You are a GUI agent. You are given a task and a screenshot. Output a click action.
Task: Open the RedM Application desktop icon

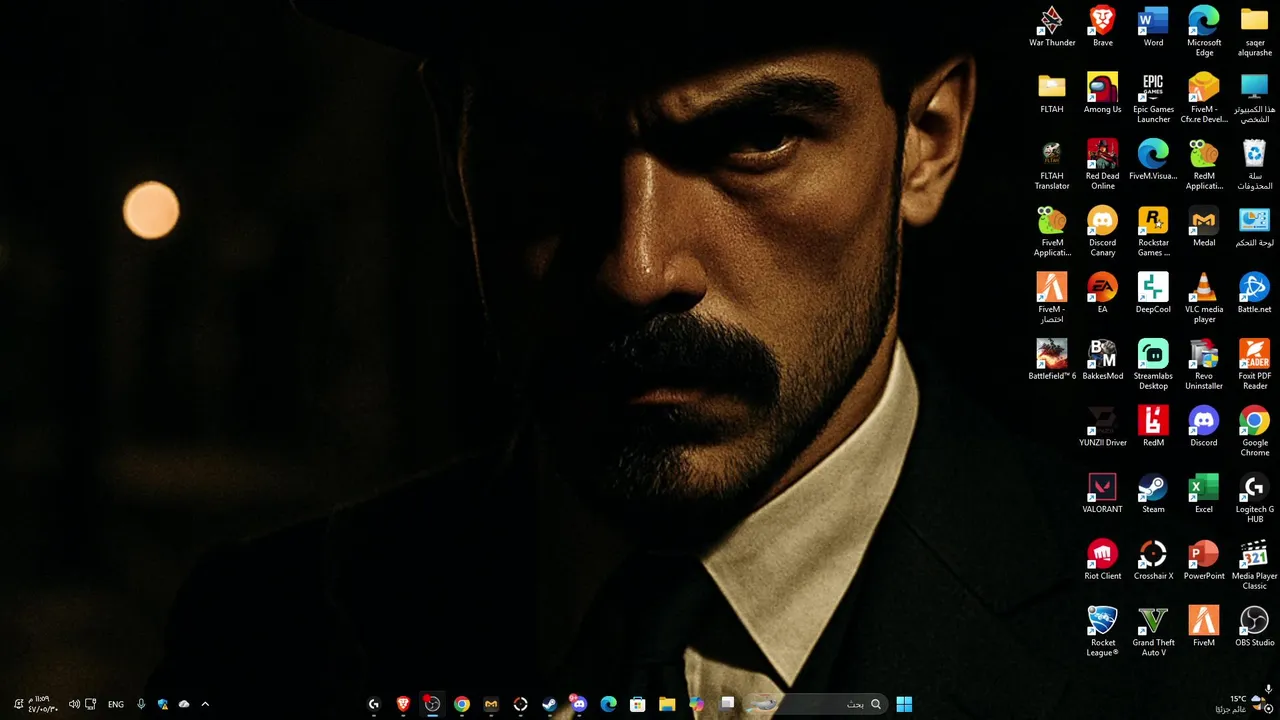pos(1204,165)
